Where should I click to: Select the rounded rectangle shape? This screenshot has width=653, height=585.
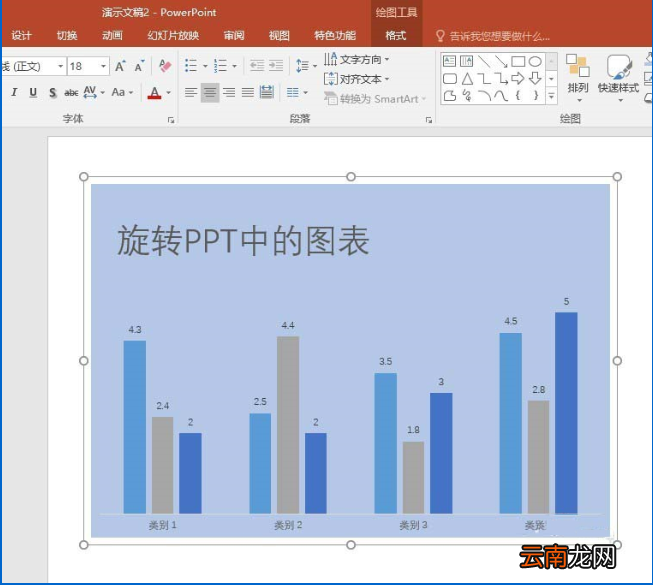449,78
